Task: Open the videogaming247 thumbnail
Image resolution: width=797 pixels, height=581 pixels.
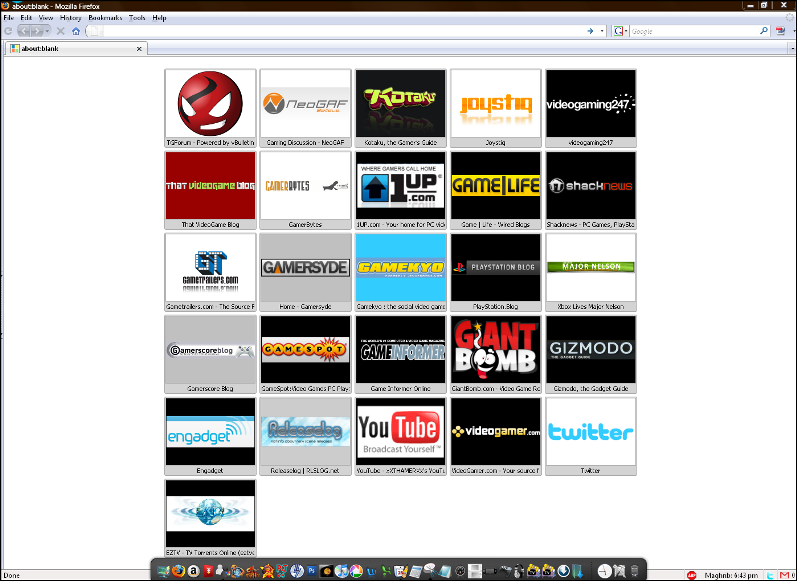Action: [591, 108]
